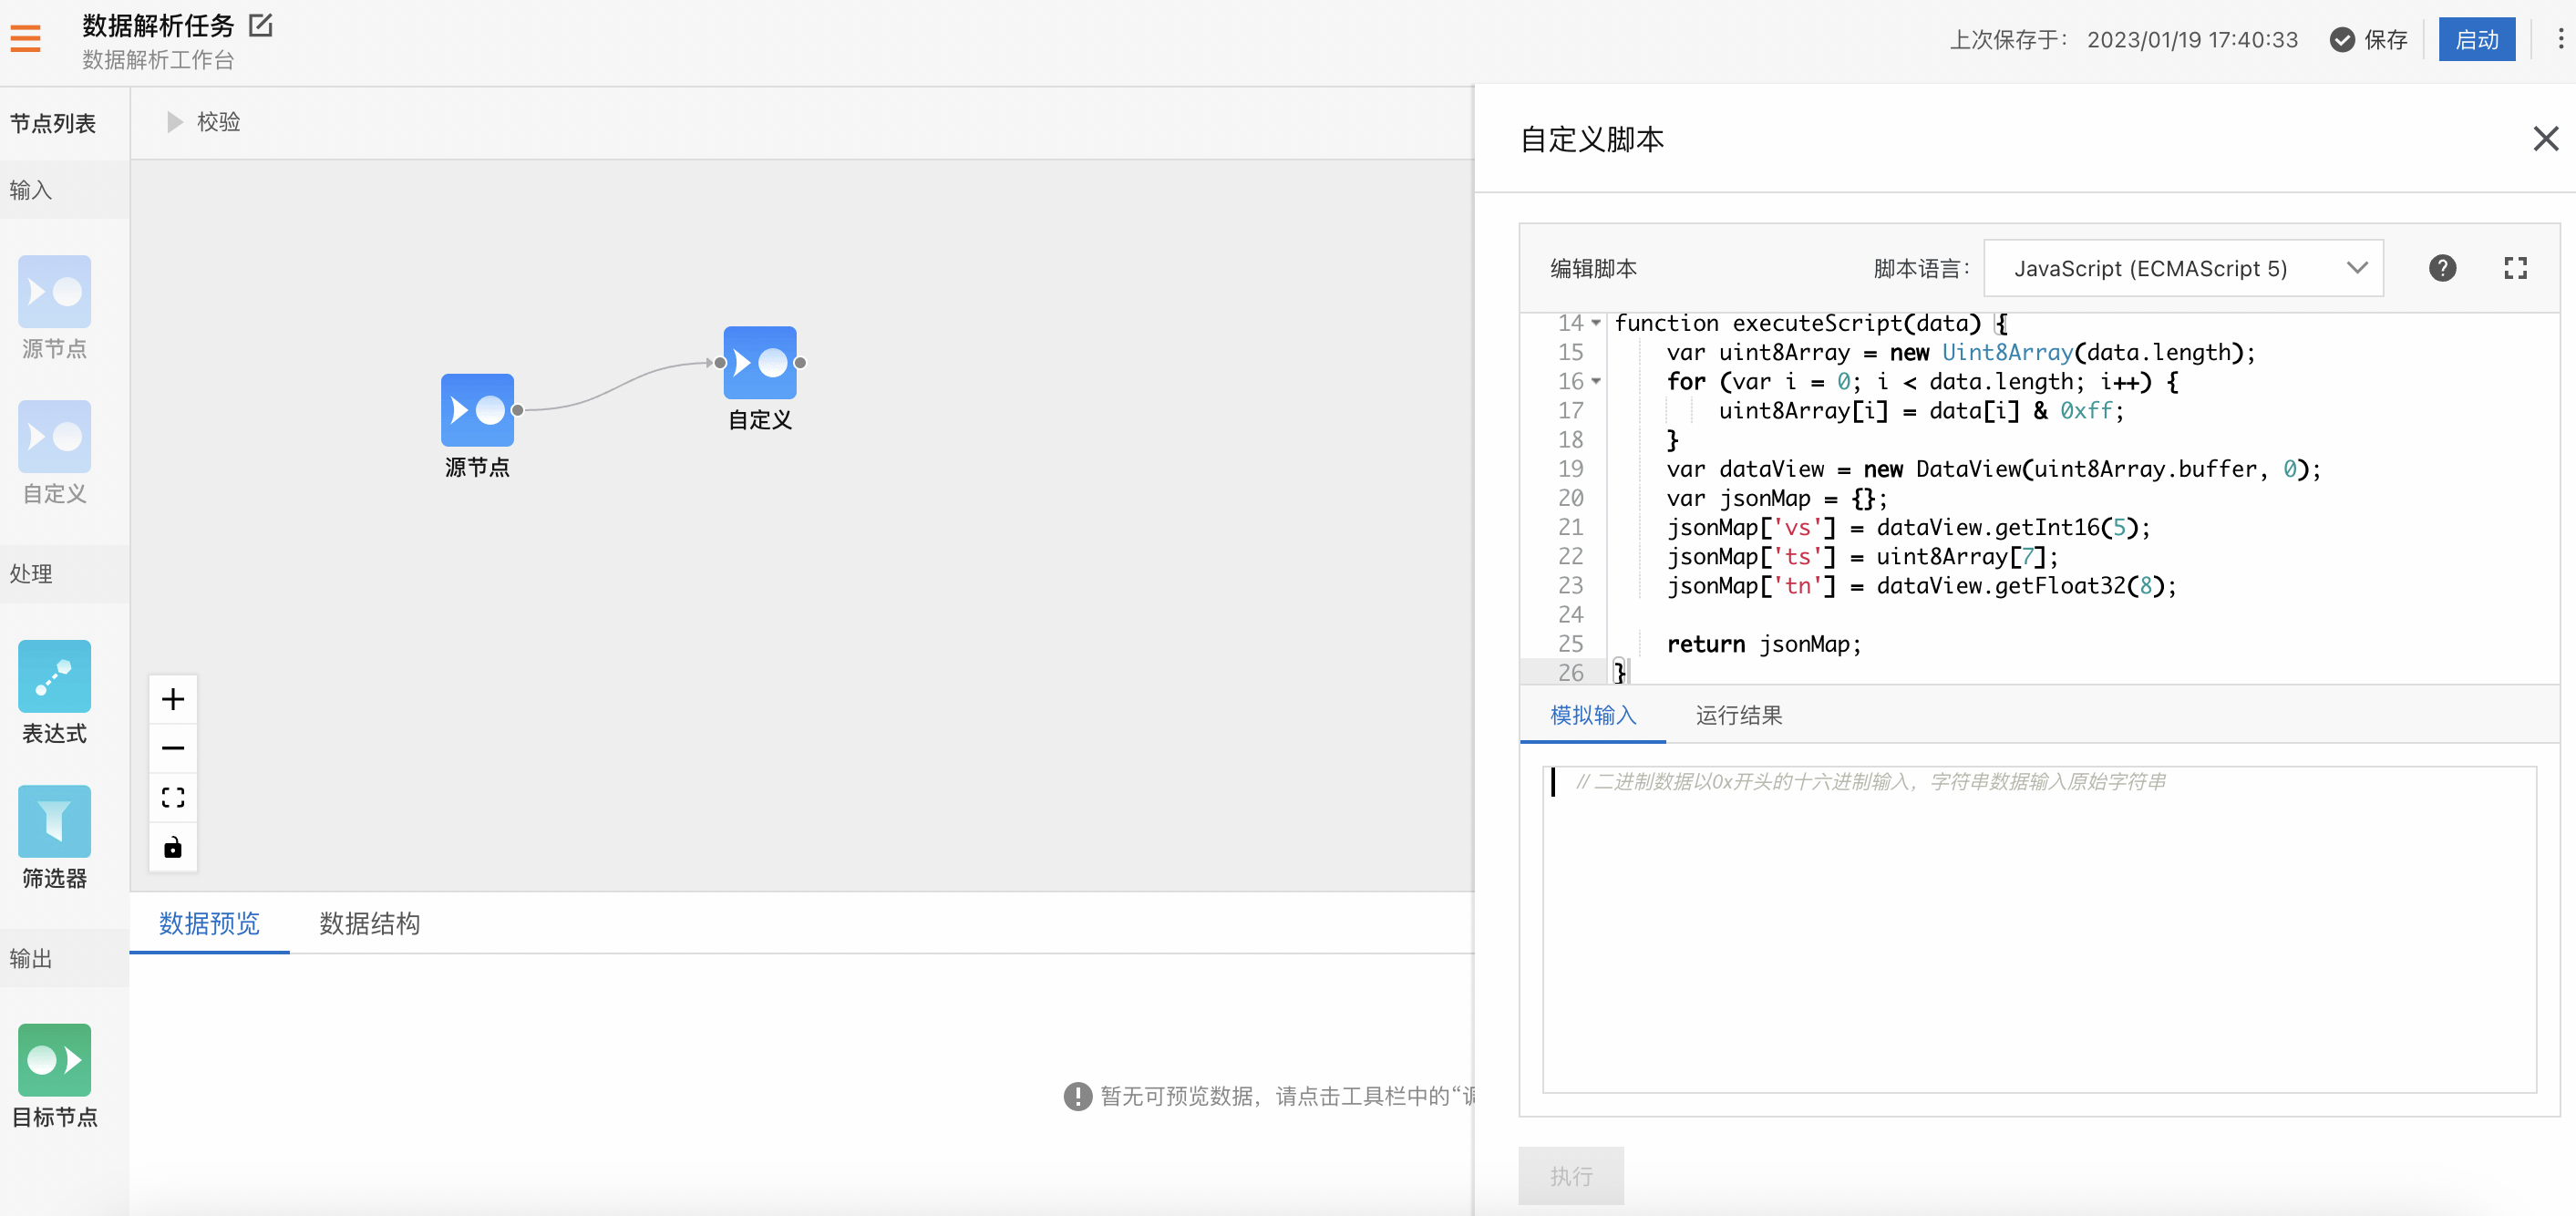Click the 输入 section label
The height and width of the screenshot is (1216, 2576).
(x=31, y=190)
